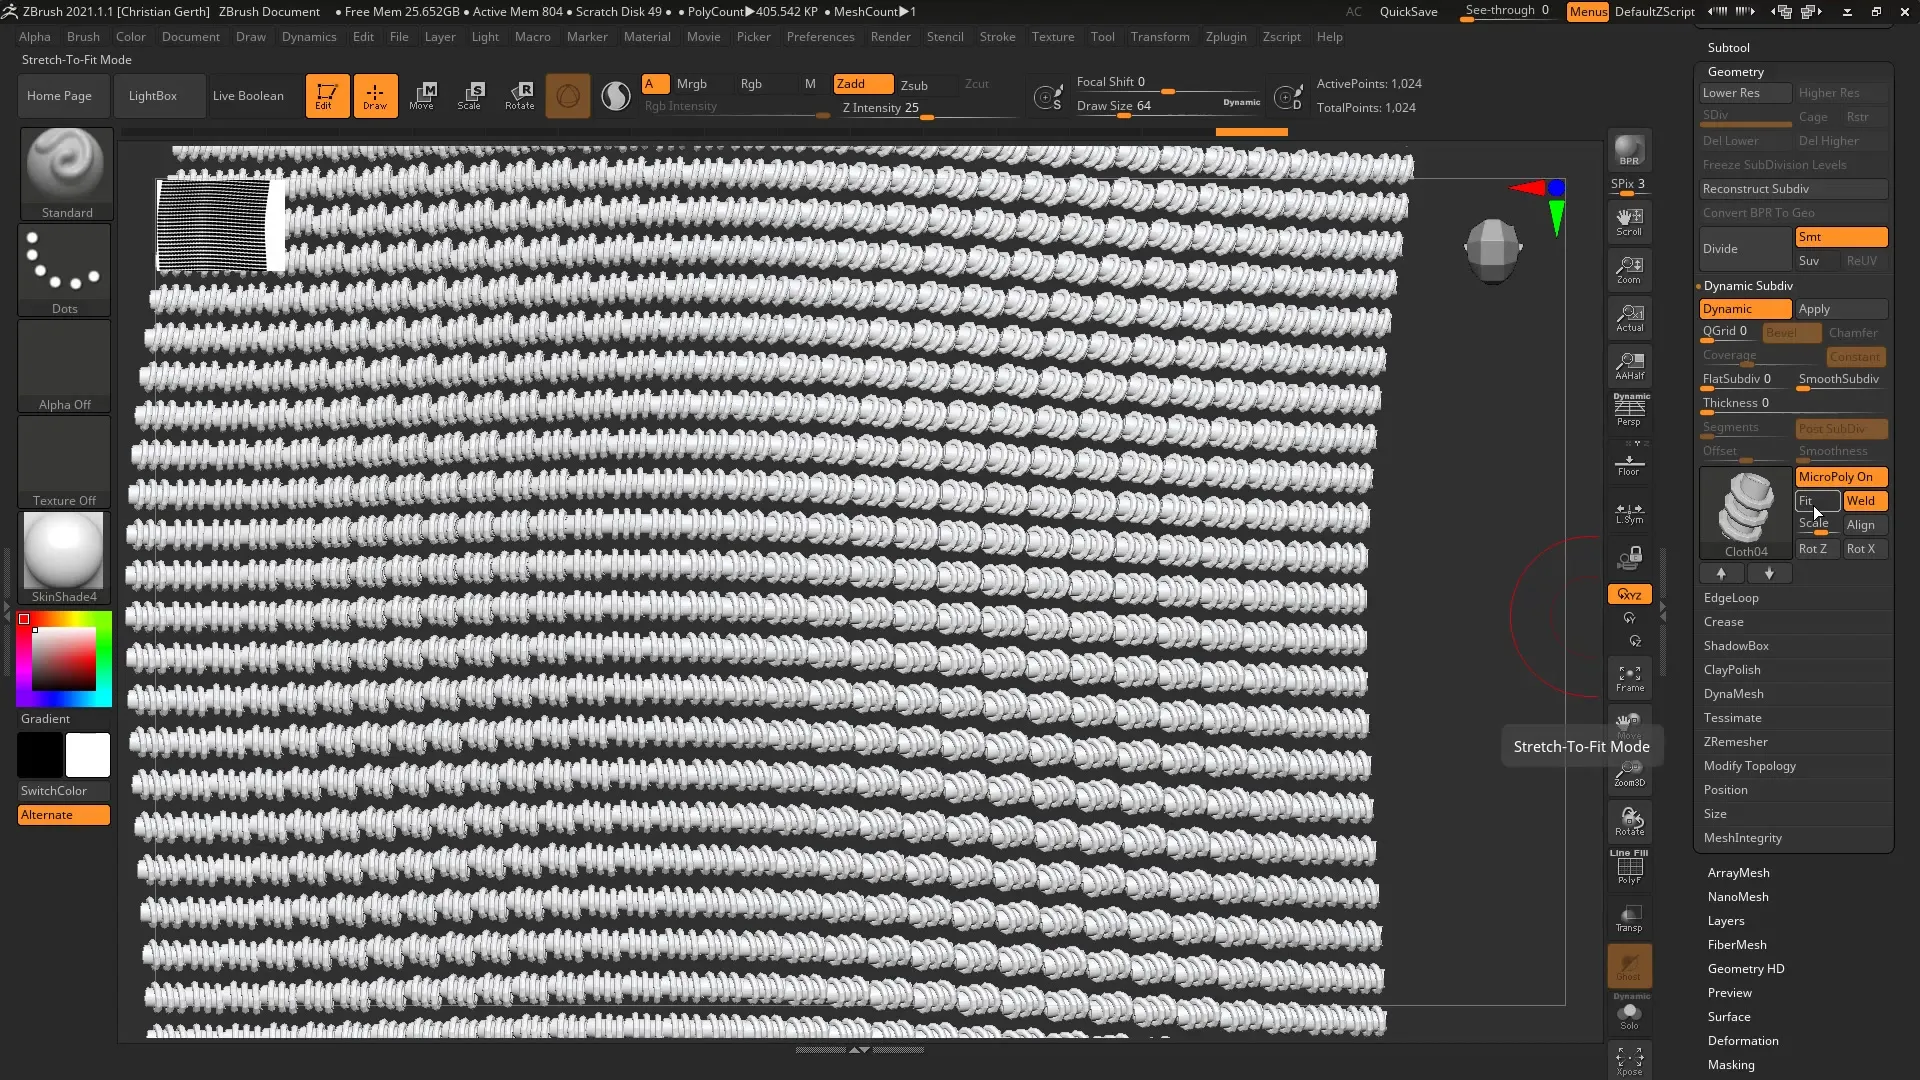This screenshot has width=1920, height=1080.
Task: Expand the ZRemesher section
Action: click(x=1735, y=742)
